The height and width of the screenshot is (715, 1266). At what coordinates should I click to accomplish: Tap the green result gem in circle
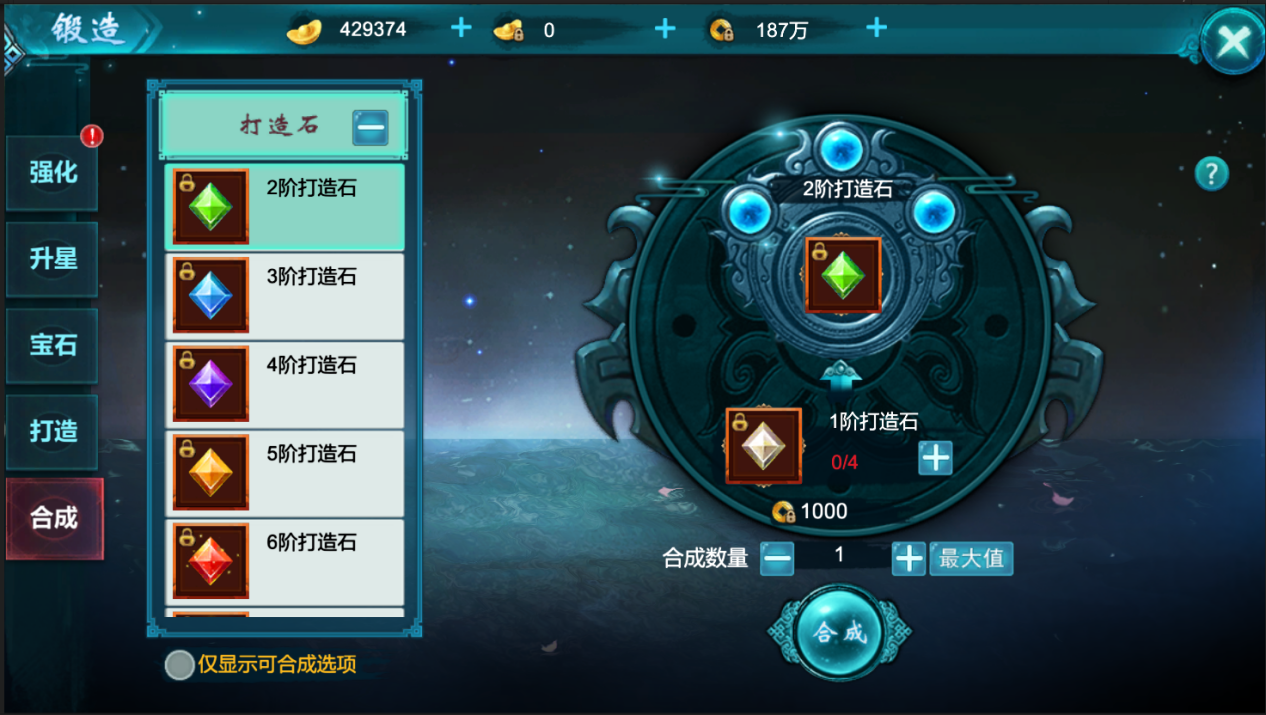coord(843,275)
